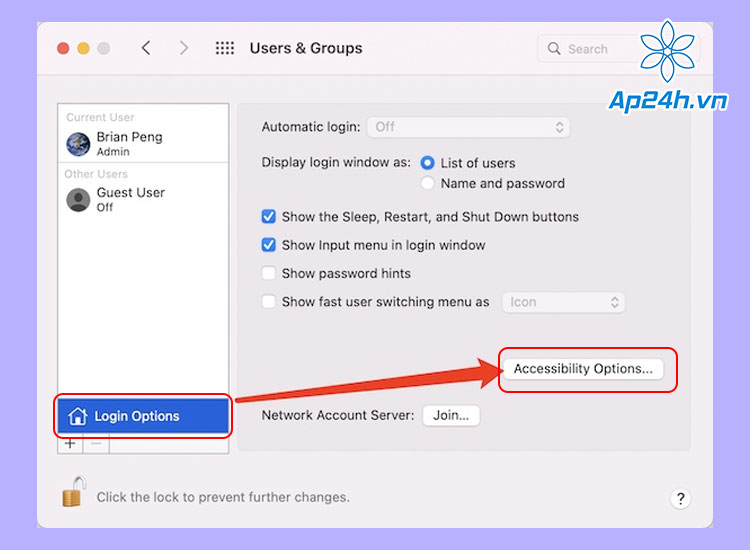The image size is (750, 550).
Task: Click the Users & Groups title
Action: [306, 48]
